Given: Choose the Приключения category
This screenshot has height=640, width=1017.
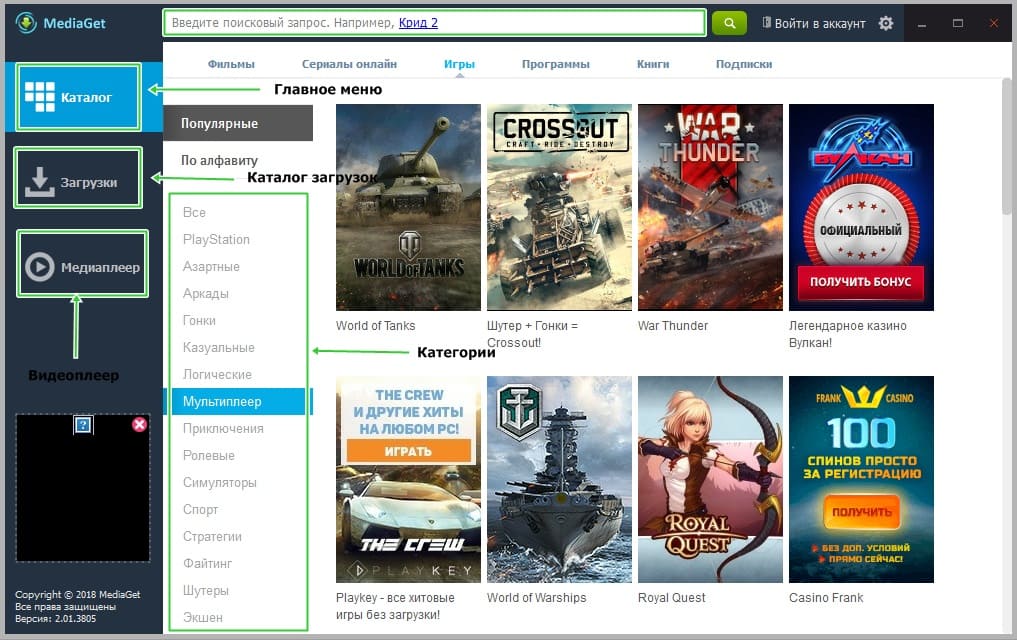Looking at the screenshot, I should pos(223,429).
